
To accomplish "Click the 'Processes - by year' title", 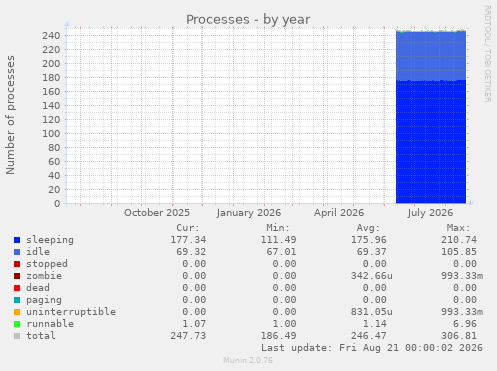I will [x=248, y=20].
